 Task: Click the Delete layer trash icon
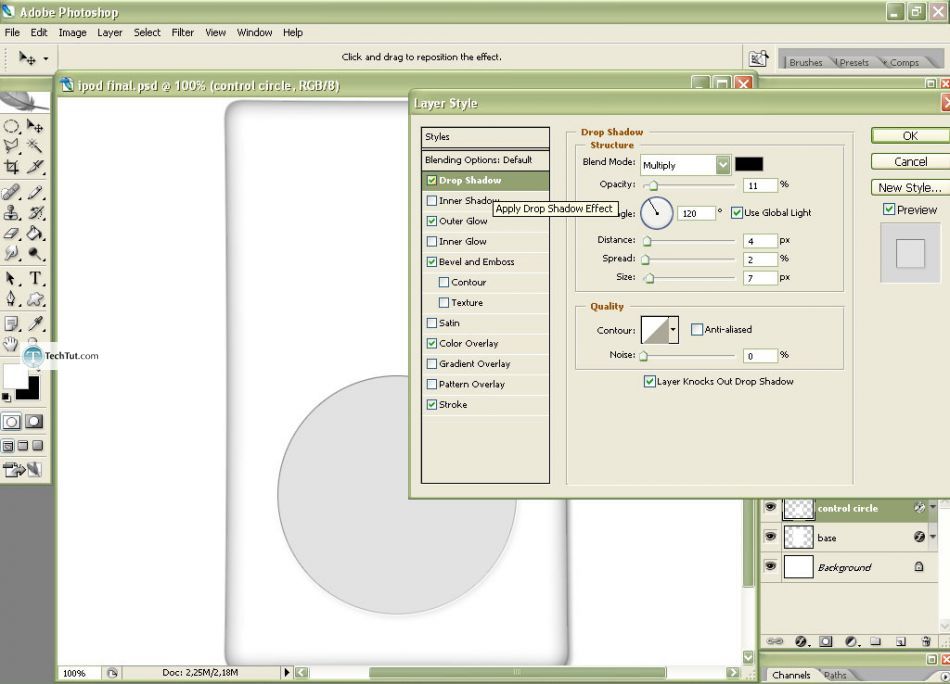(x=926, y=641)
